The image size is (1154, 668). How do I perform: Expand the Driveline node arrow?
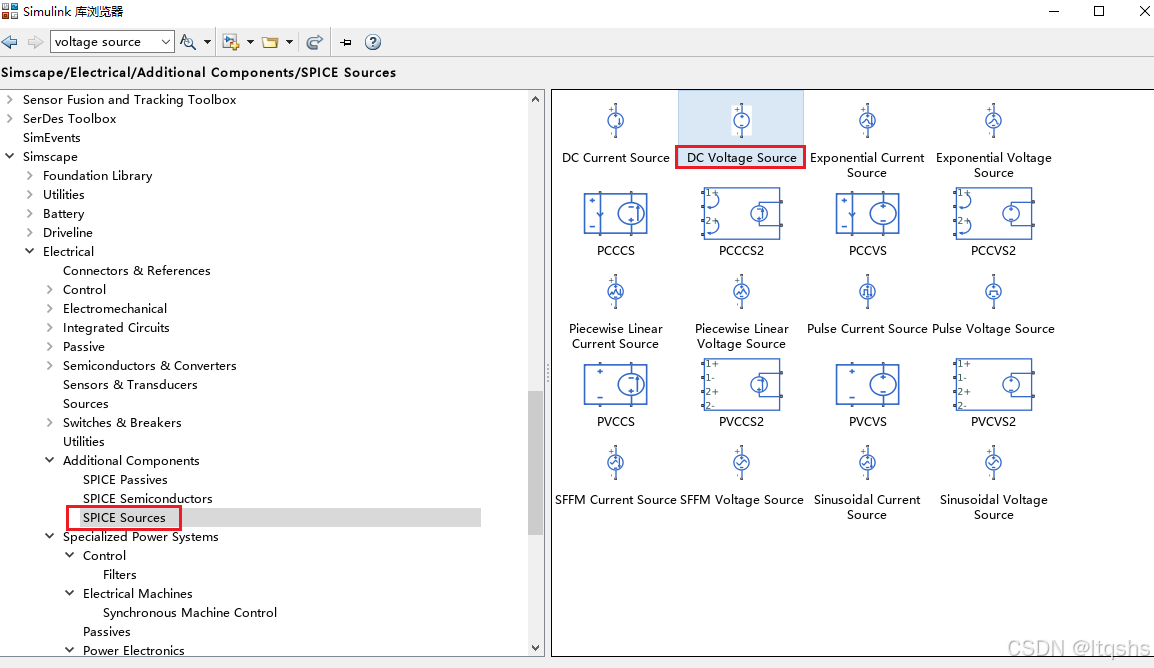click(x=29, y=232)
